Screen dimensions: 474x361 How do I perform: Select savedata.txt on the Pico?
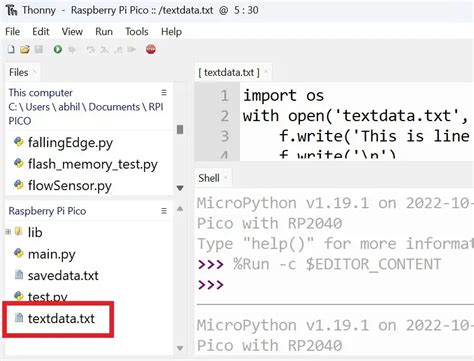pyautogui.click(x=63, y=275)
